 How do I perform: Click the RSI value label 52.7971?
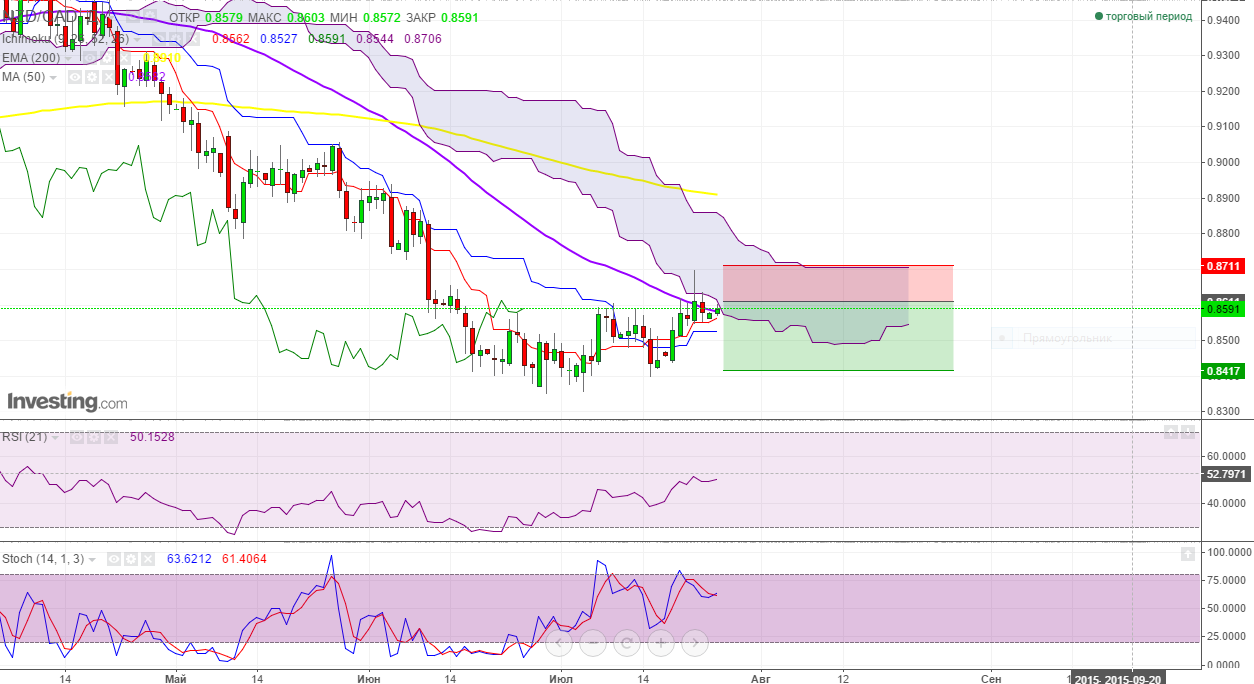[1225, 474]
